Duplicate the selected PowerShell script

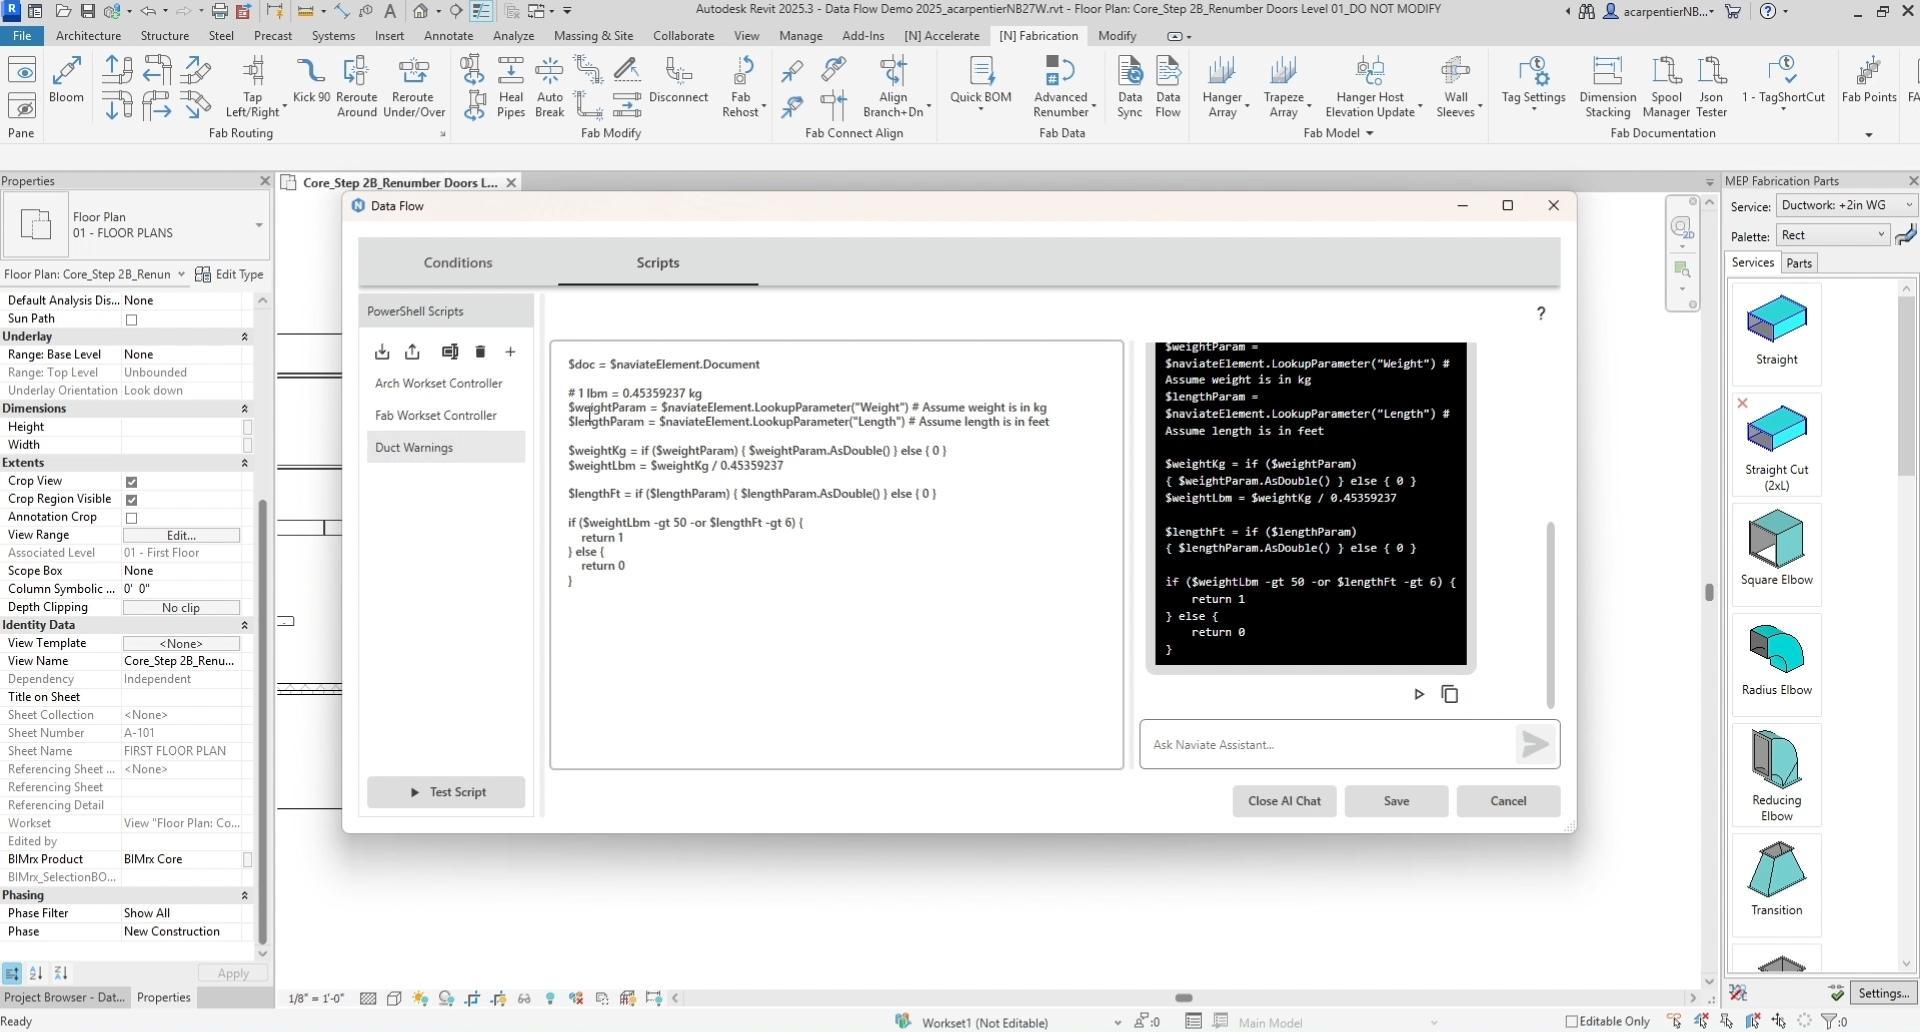click(450, 352)
